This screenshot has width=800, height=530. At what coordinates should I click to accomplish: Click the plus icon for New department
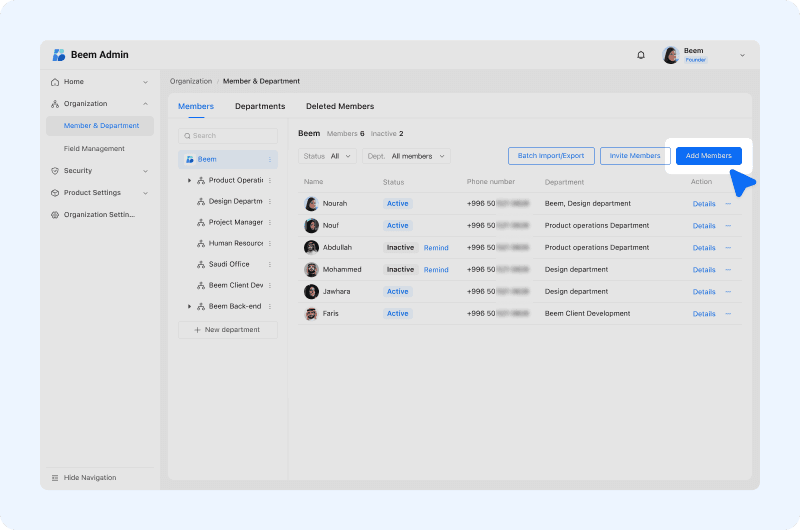[197, 330]
